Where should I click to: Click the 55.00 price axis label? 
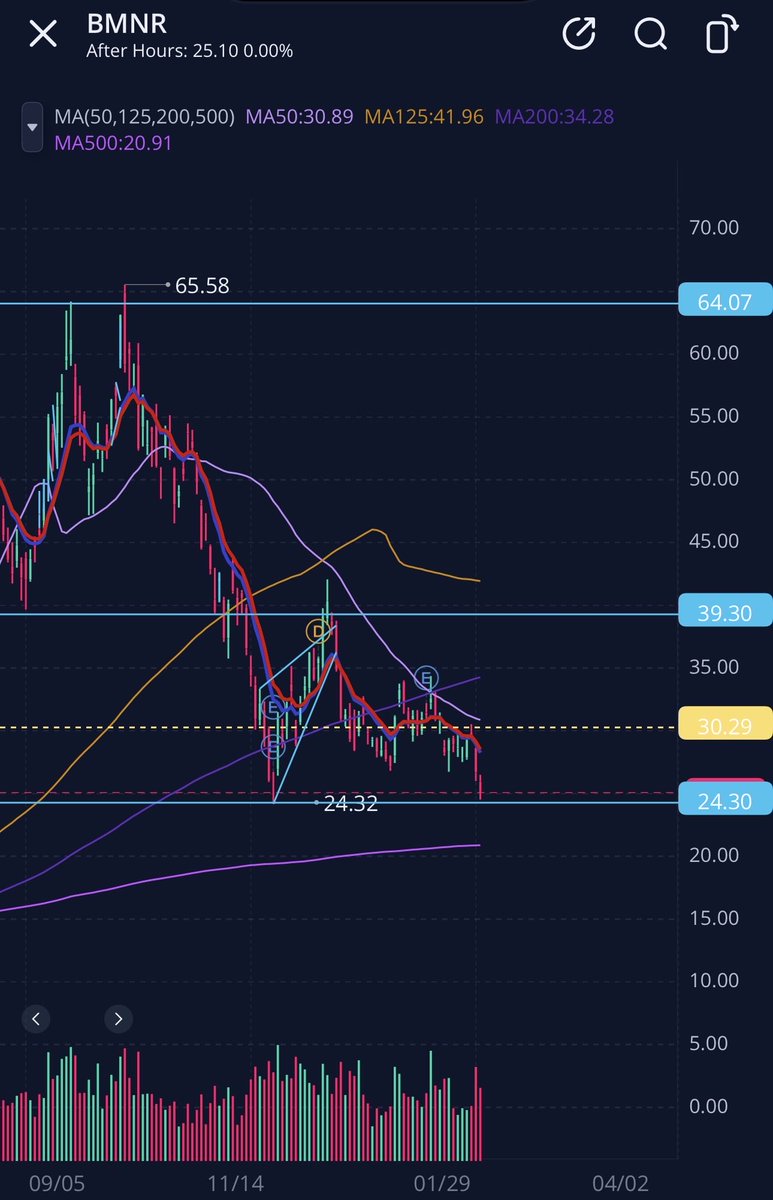pyautogui.click(x=714, y=415)
